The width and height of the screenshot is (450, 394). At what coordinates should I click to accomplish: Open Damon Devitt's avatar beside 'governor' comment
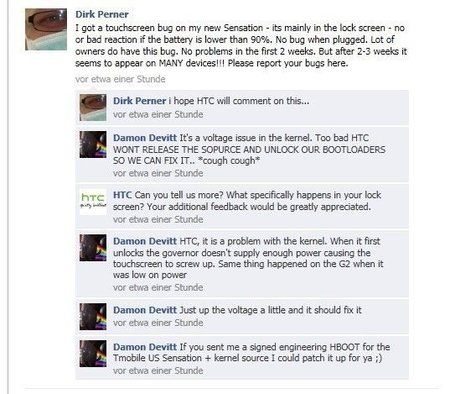93,248
